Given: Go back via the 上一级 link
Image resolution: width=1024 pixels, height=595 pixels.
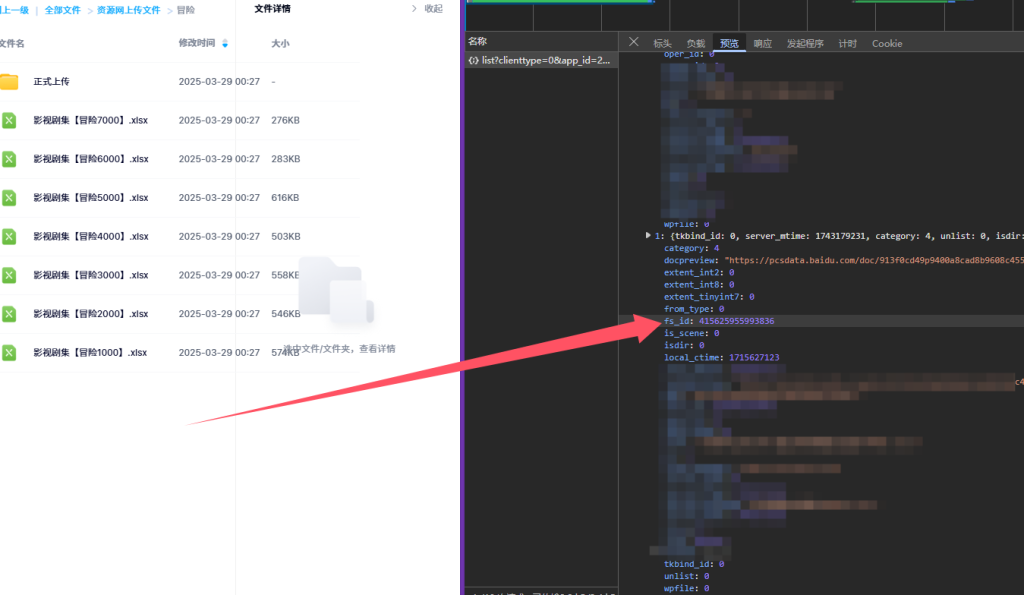Looking at the screenshot, I should click(x=14, y=10).
